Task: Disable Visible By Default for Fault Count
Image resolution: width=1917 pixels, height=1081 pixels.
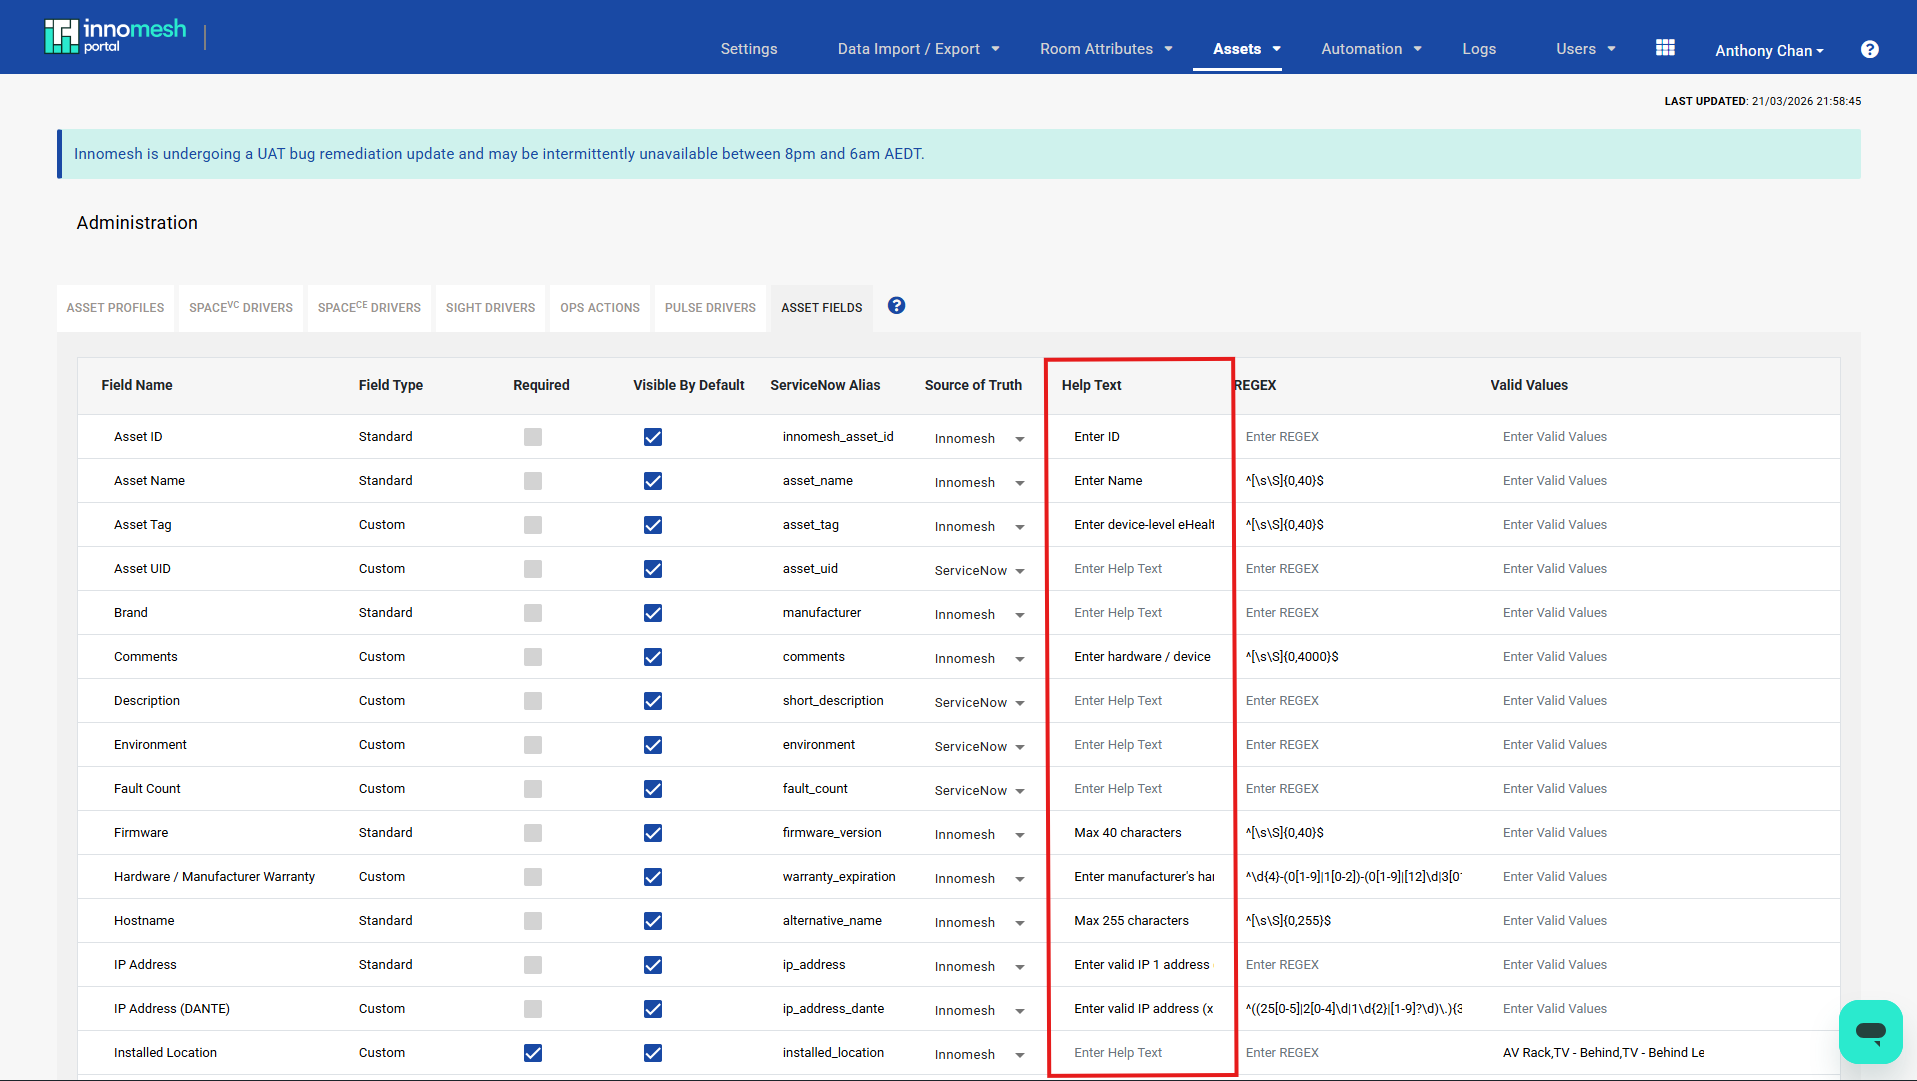Action: [652, 789]
